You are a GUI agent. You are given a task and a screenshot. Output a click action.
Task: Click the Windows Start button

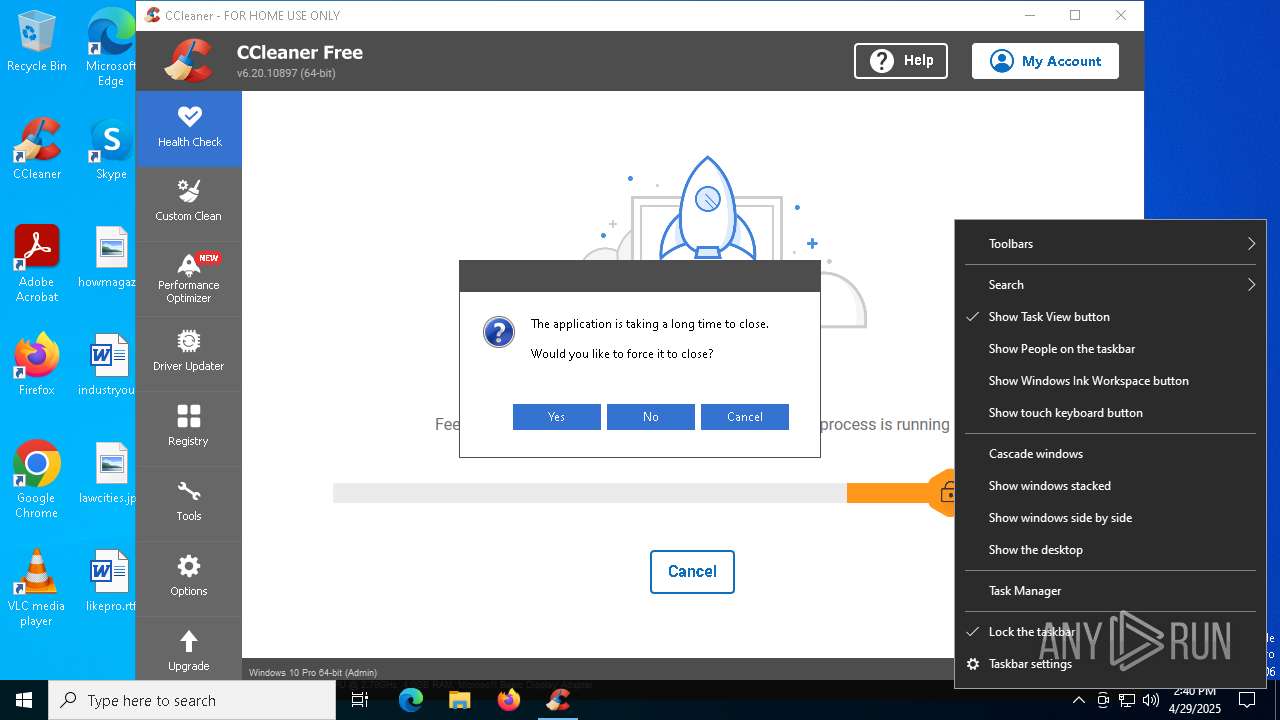point(24,700)
